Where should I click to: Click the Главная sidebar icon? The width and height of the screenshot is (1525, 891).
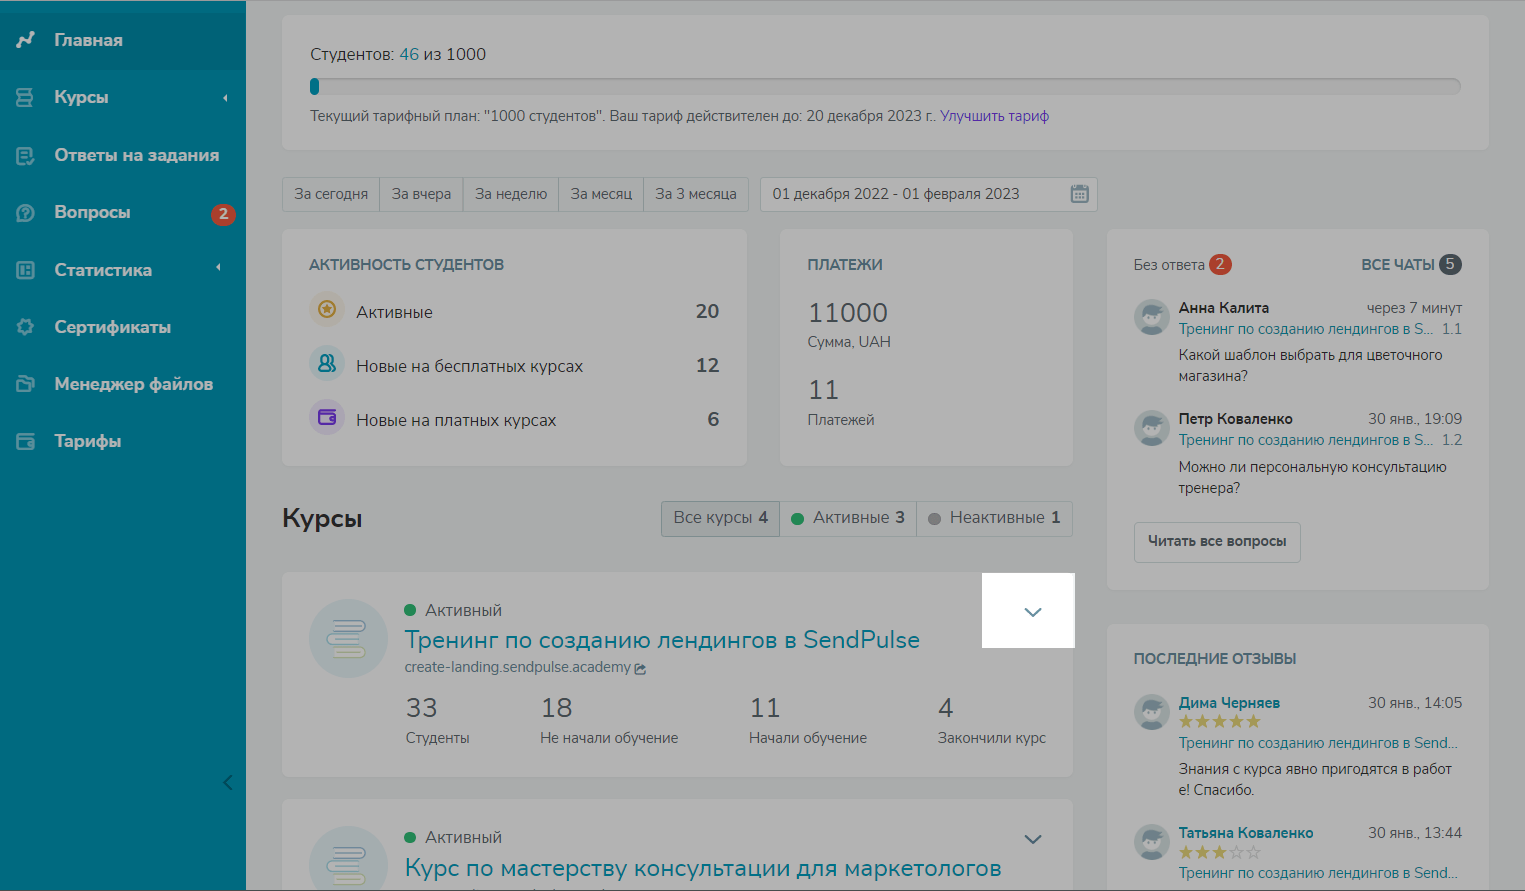click(x=26, y=40)
